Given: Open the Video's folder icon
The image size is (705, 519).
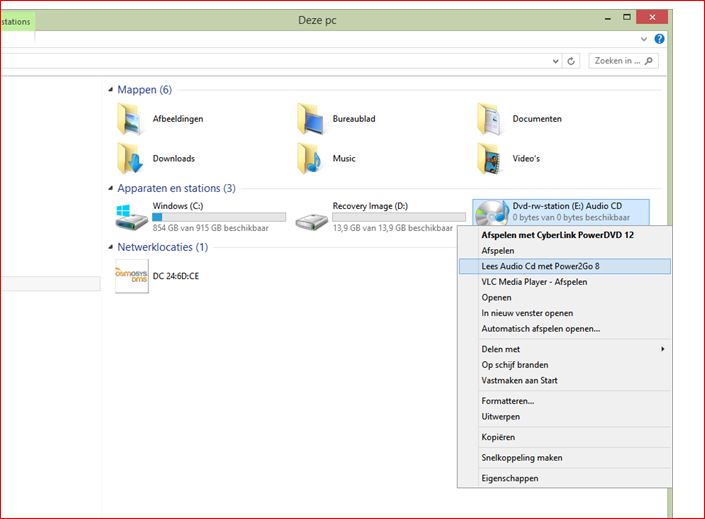Looking at the screenshot, I should point(490,158).
